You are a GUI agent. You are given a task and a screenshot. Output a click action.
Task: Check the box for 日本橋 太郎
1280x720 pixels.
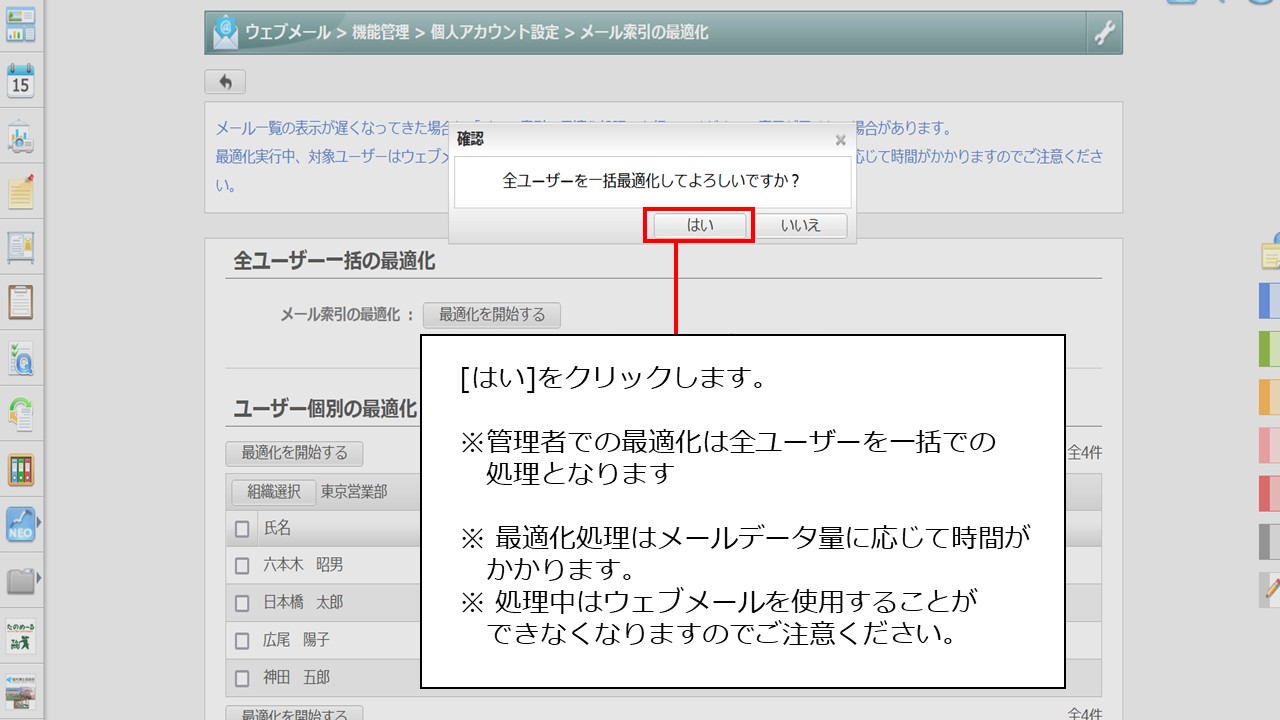[x=242, y=603]
